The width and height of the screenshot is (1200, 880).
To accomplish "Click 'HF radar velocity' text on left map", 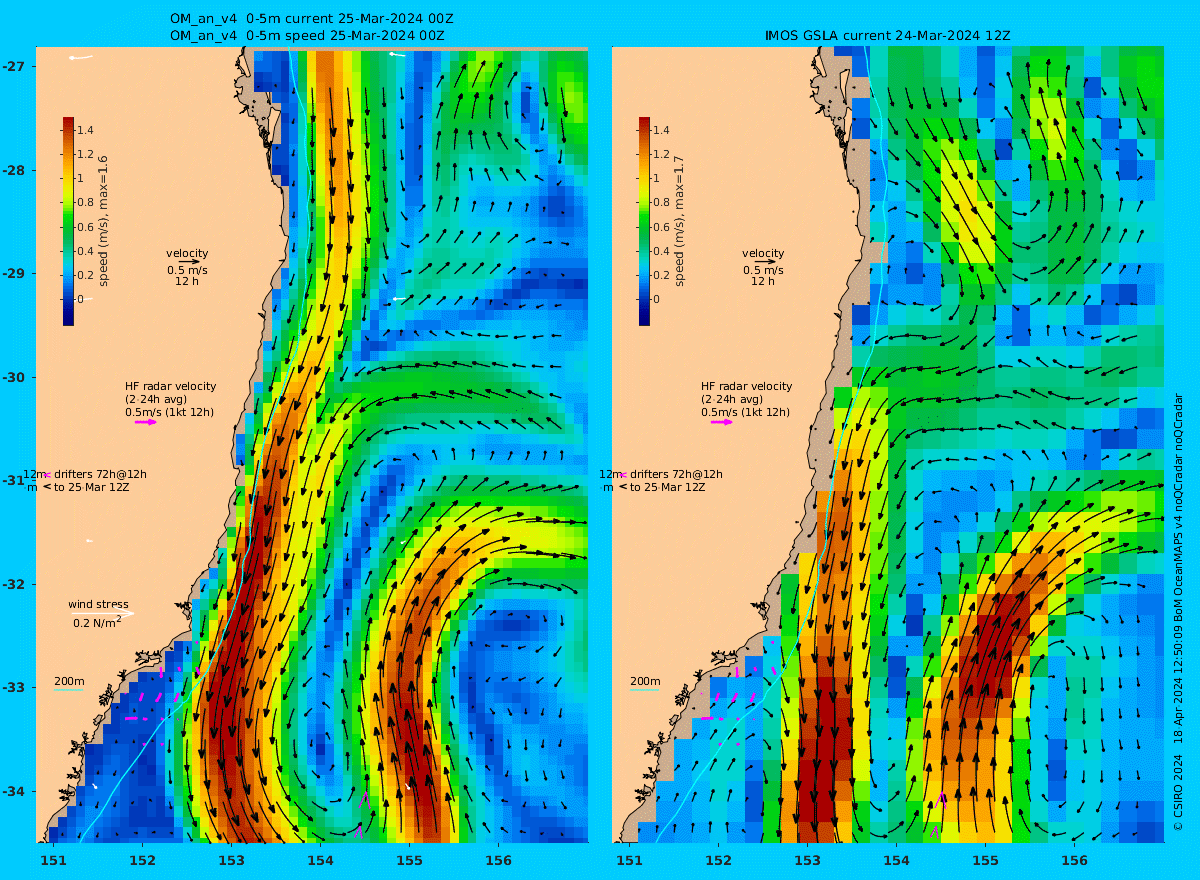I will point(170,386).
